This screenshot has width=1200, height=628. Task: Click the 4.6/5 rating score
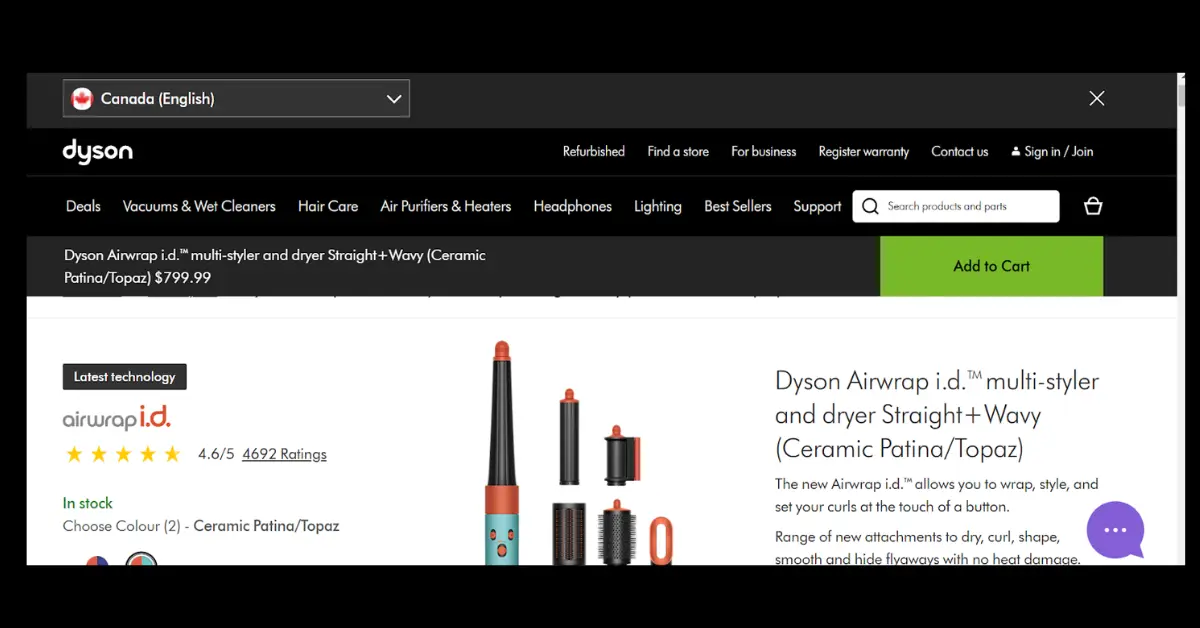216,454
